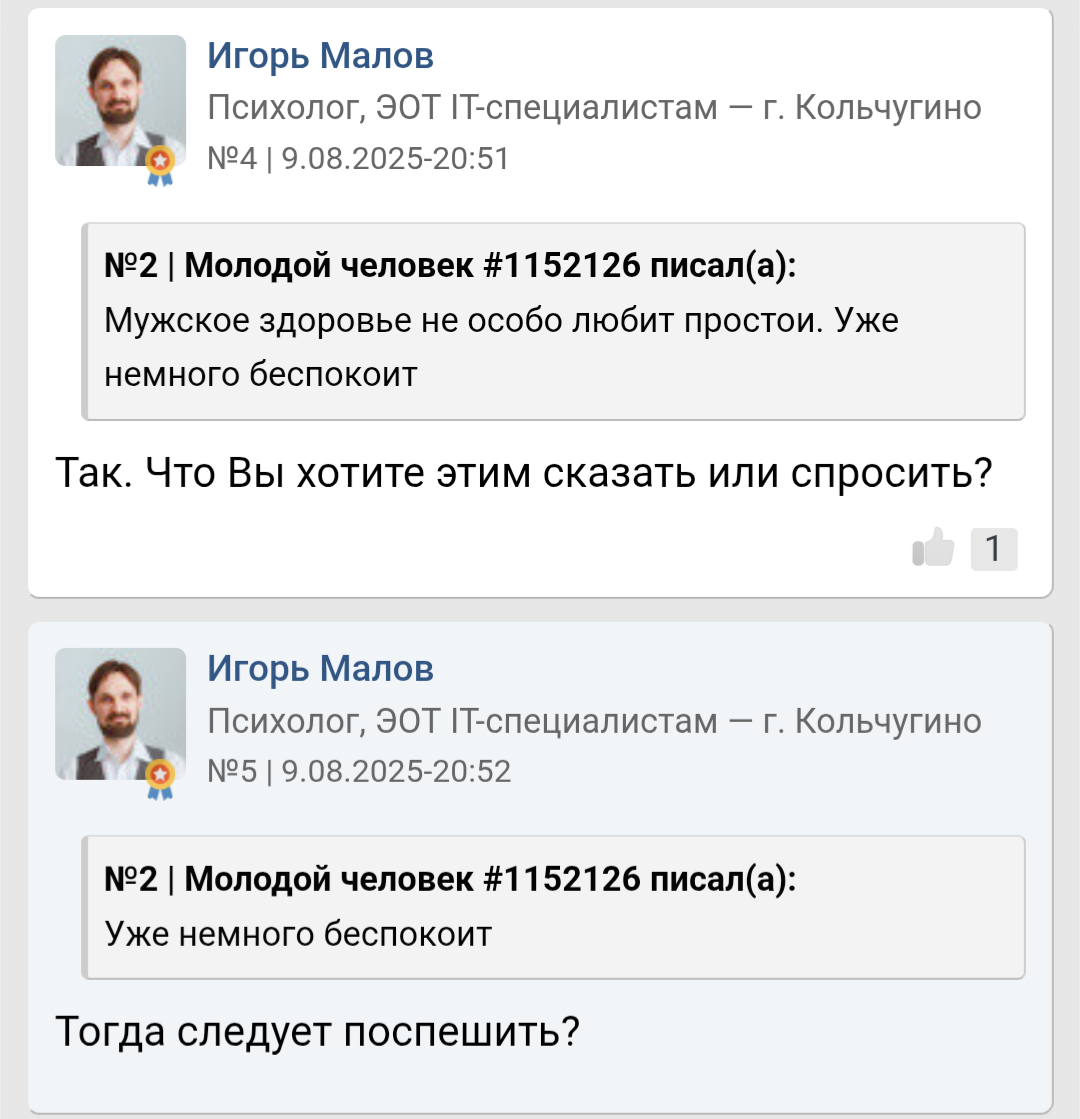Open Игорь Малов's profile from post №5 name

pos(321,668)
